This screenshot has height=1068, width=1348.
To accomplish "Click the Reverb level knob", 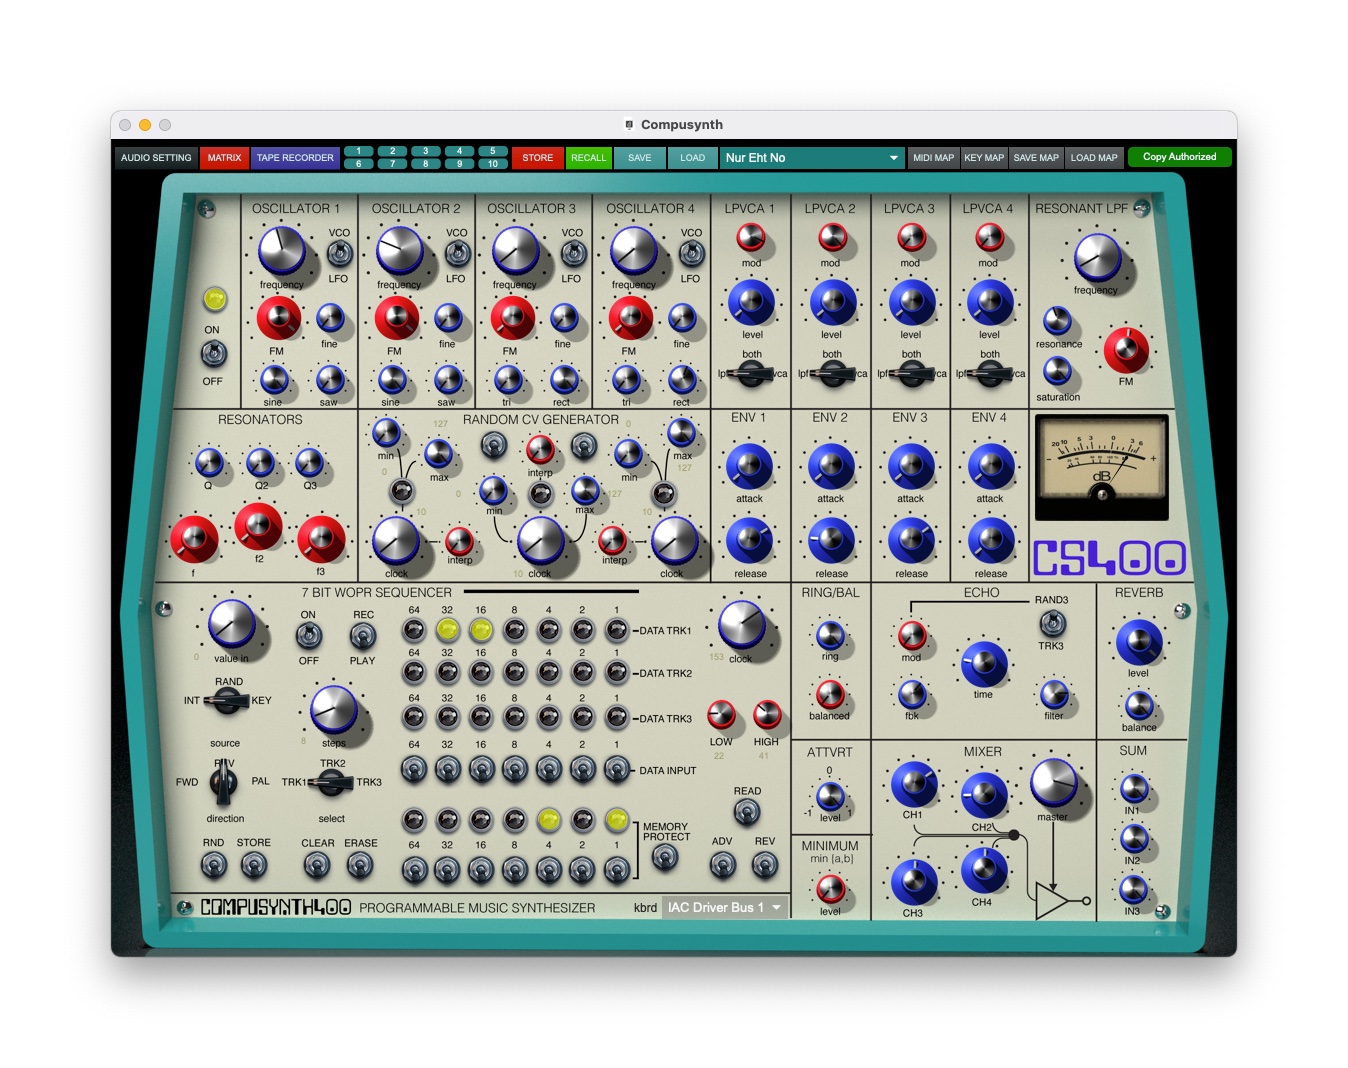I will [1138, 642].
